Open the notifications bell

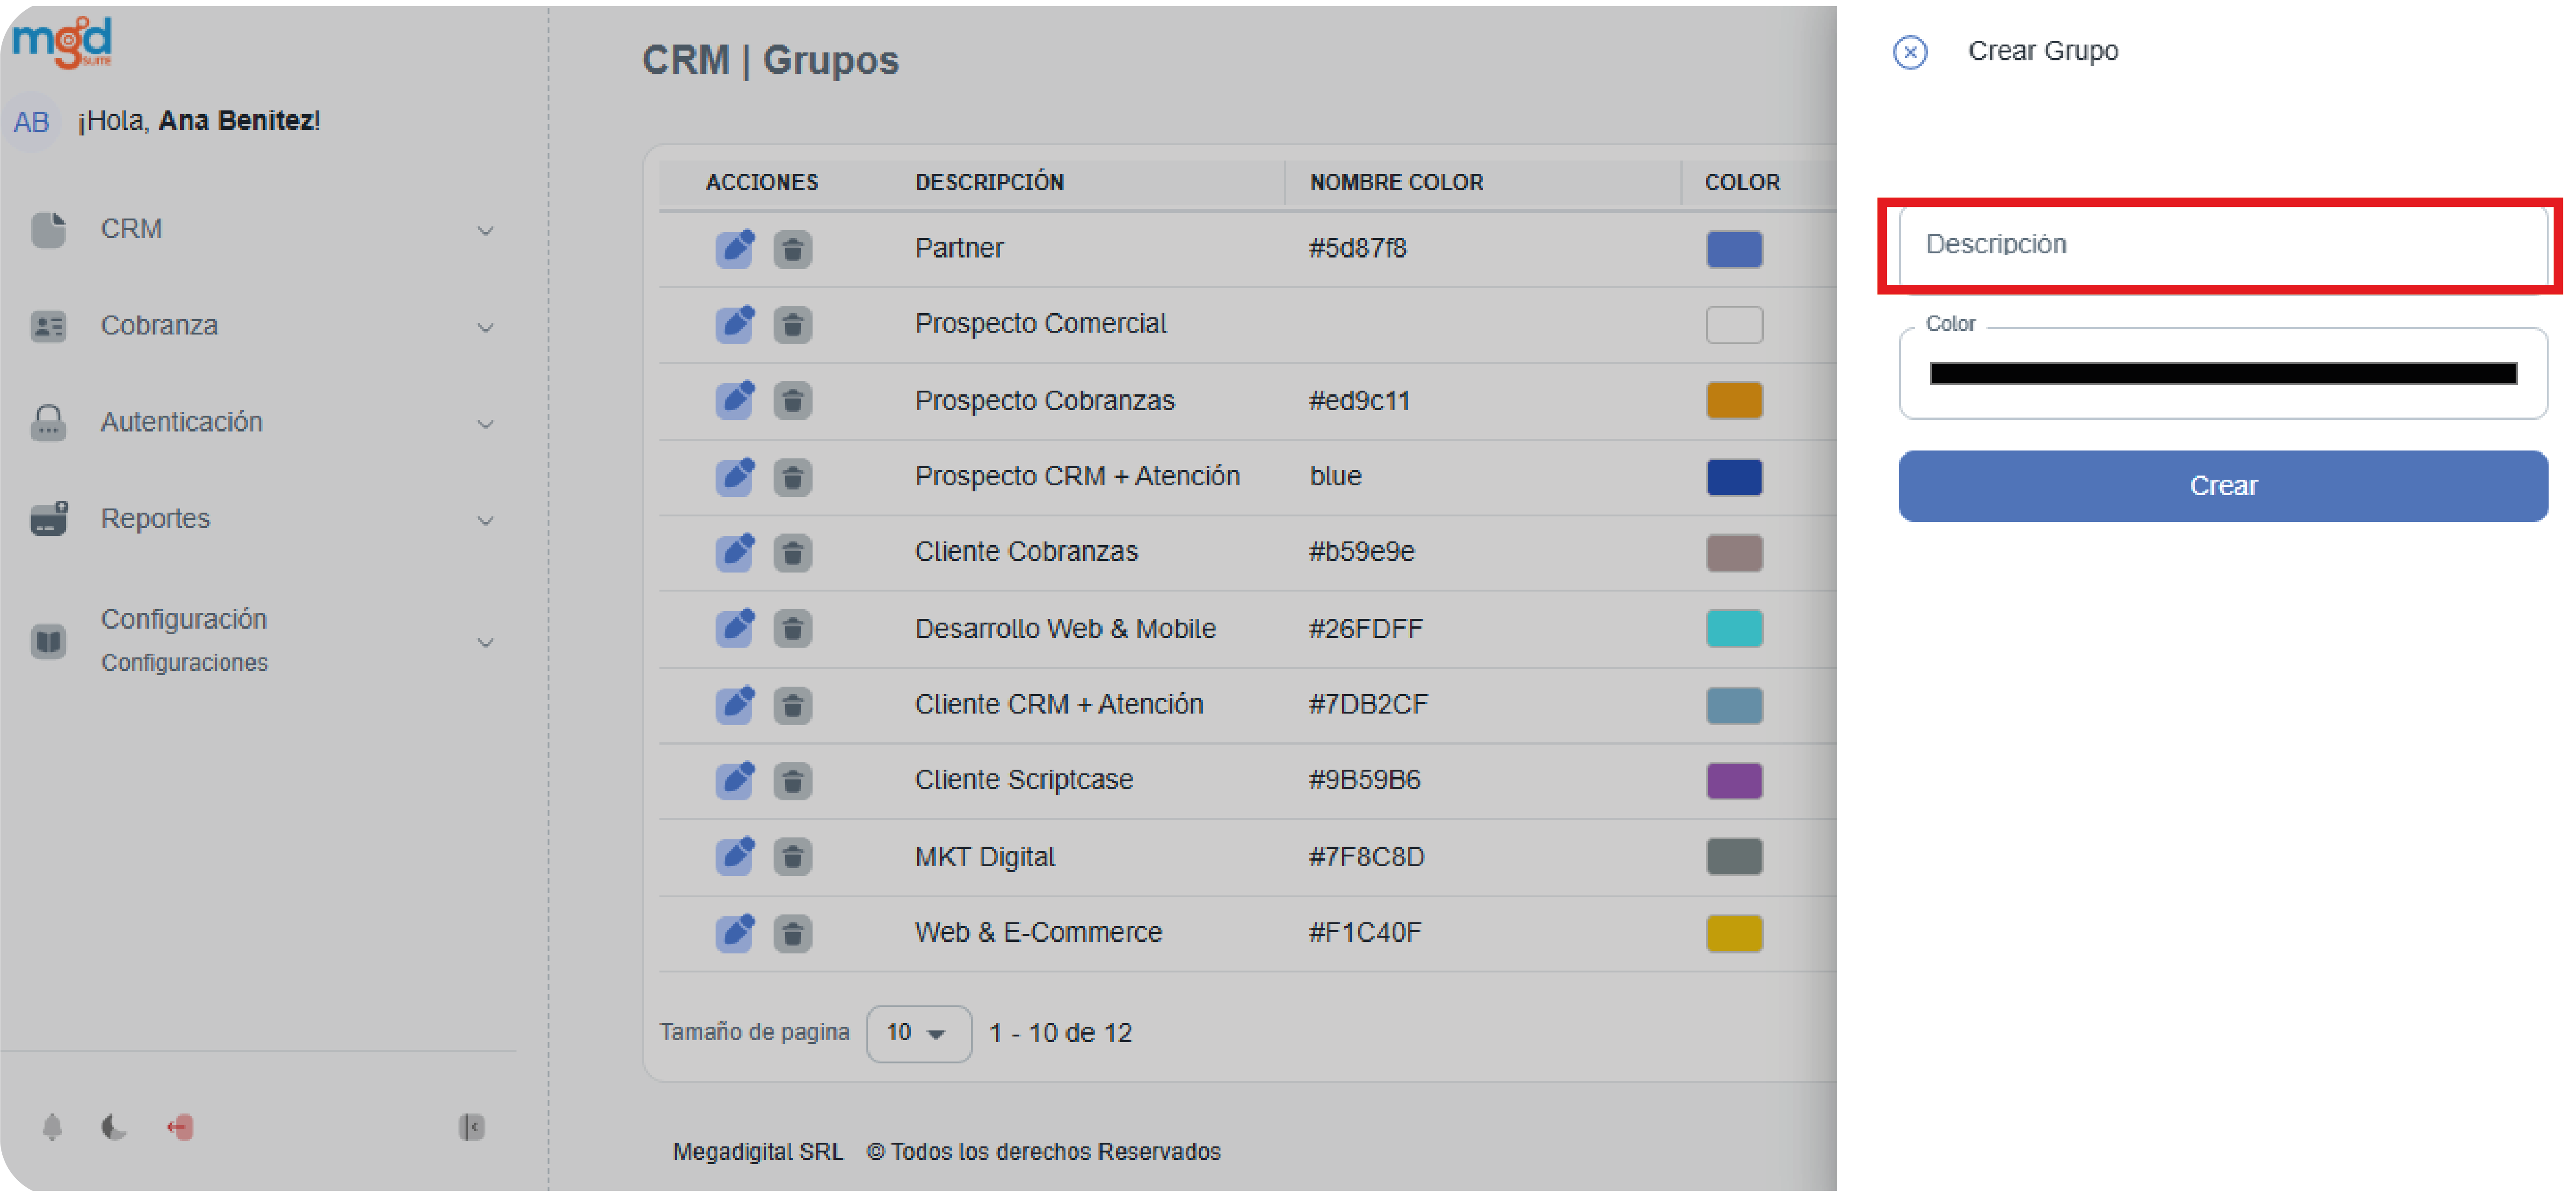52,1128
